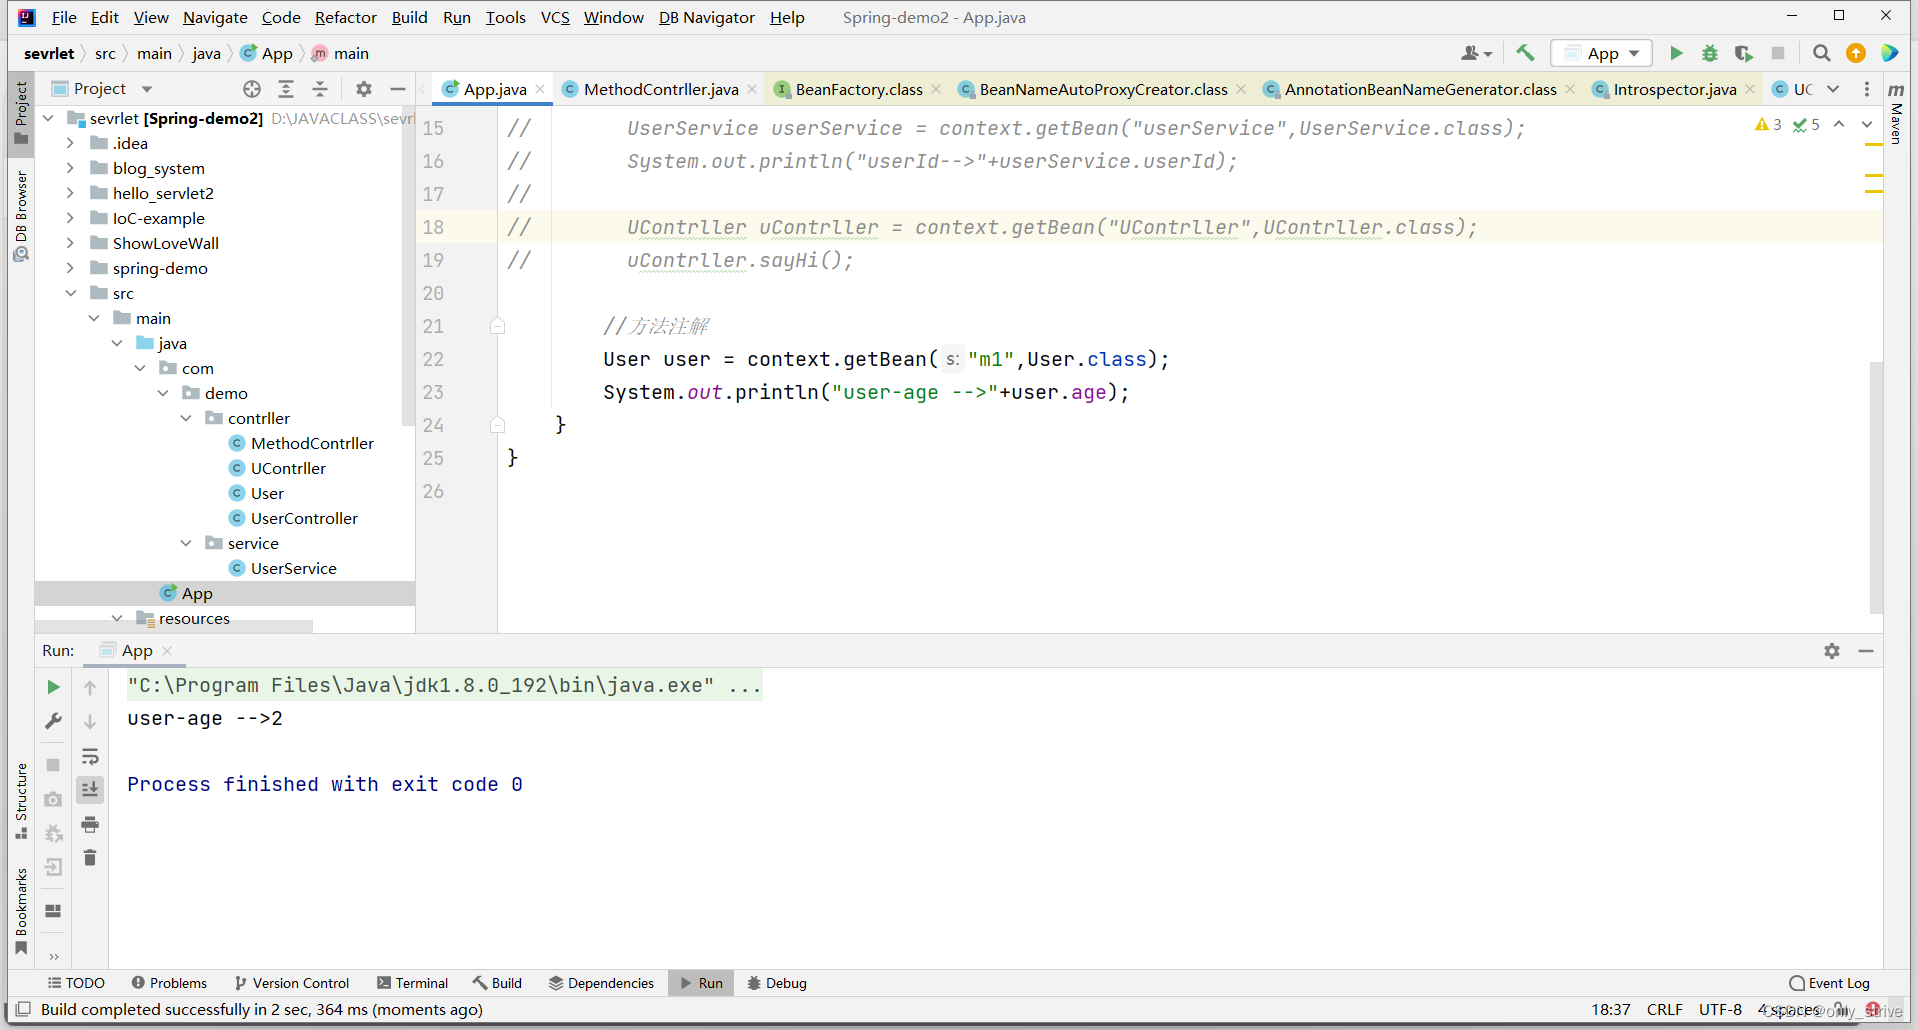Switch to Introspector.java tab
Image resolution: width=1918 pixels, height=1030 pixels.
coord(1674,89)
